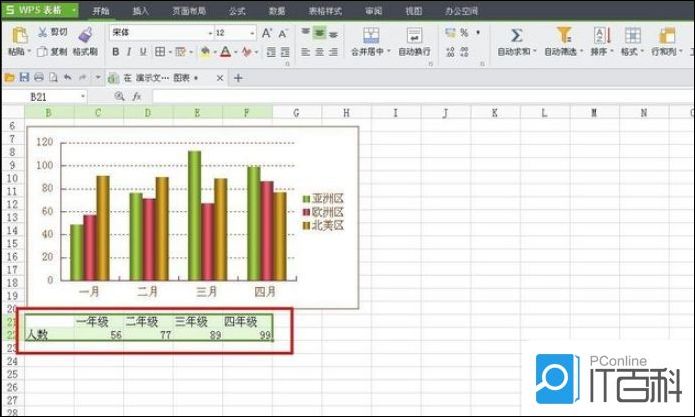
Task: Click the currency number format icon
Action: (x=450, y=32)
